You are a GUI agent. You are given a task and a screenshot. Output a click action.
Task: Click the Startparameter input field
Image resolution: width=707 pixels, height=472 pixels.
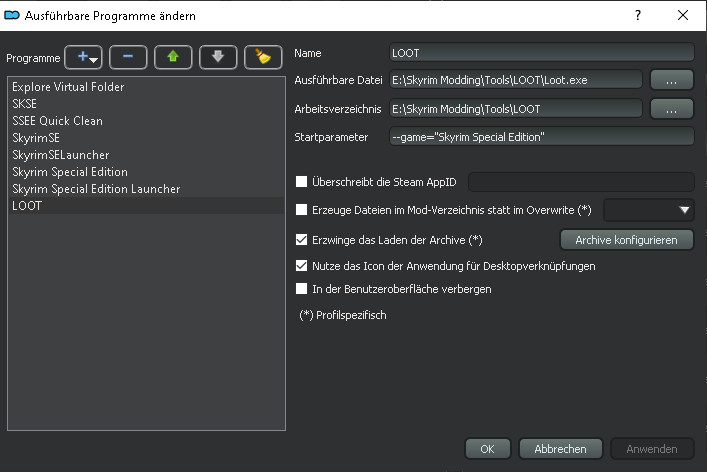coord(541,136)
